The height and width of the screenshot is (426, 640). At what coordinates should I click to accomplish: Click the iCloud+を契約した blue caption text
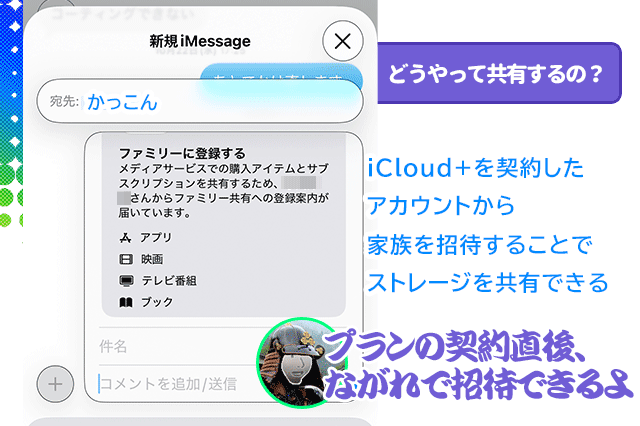click(476, 168)
